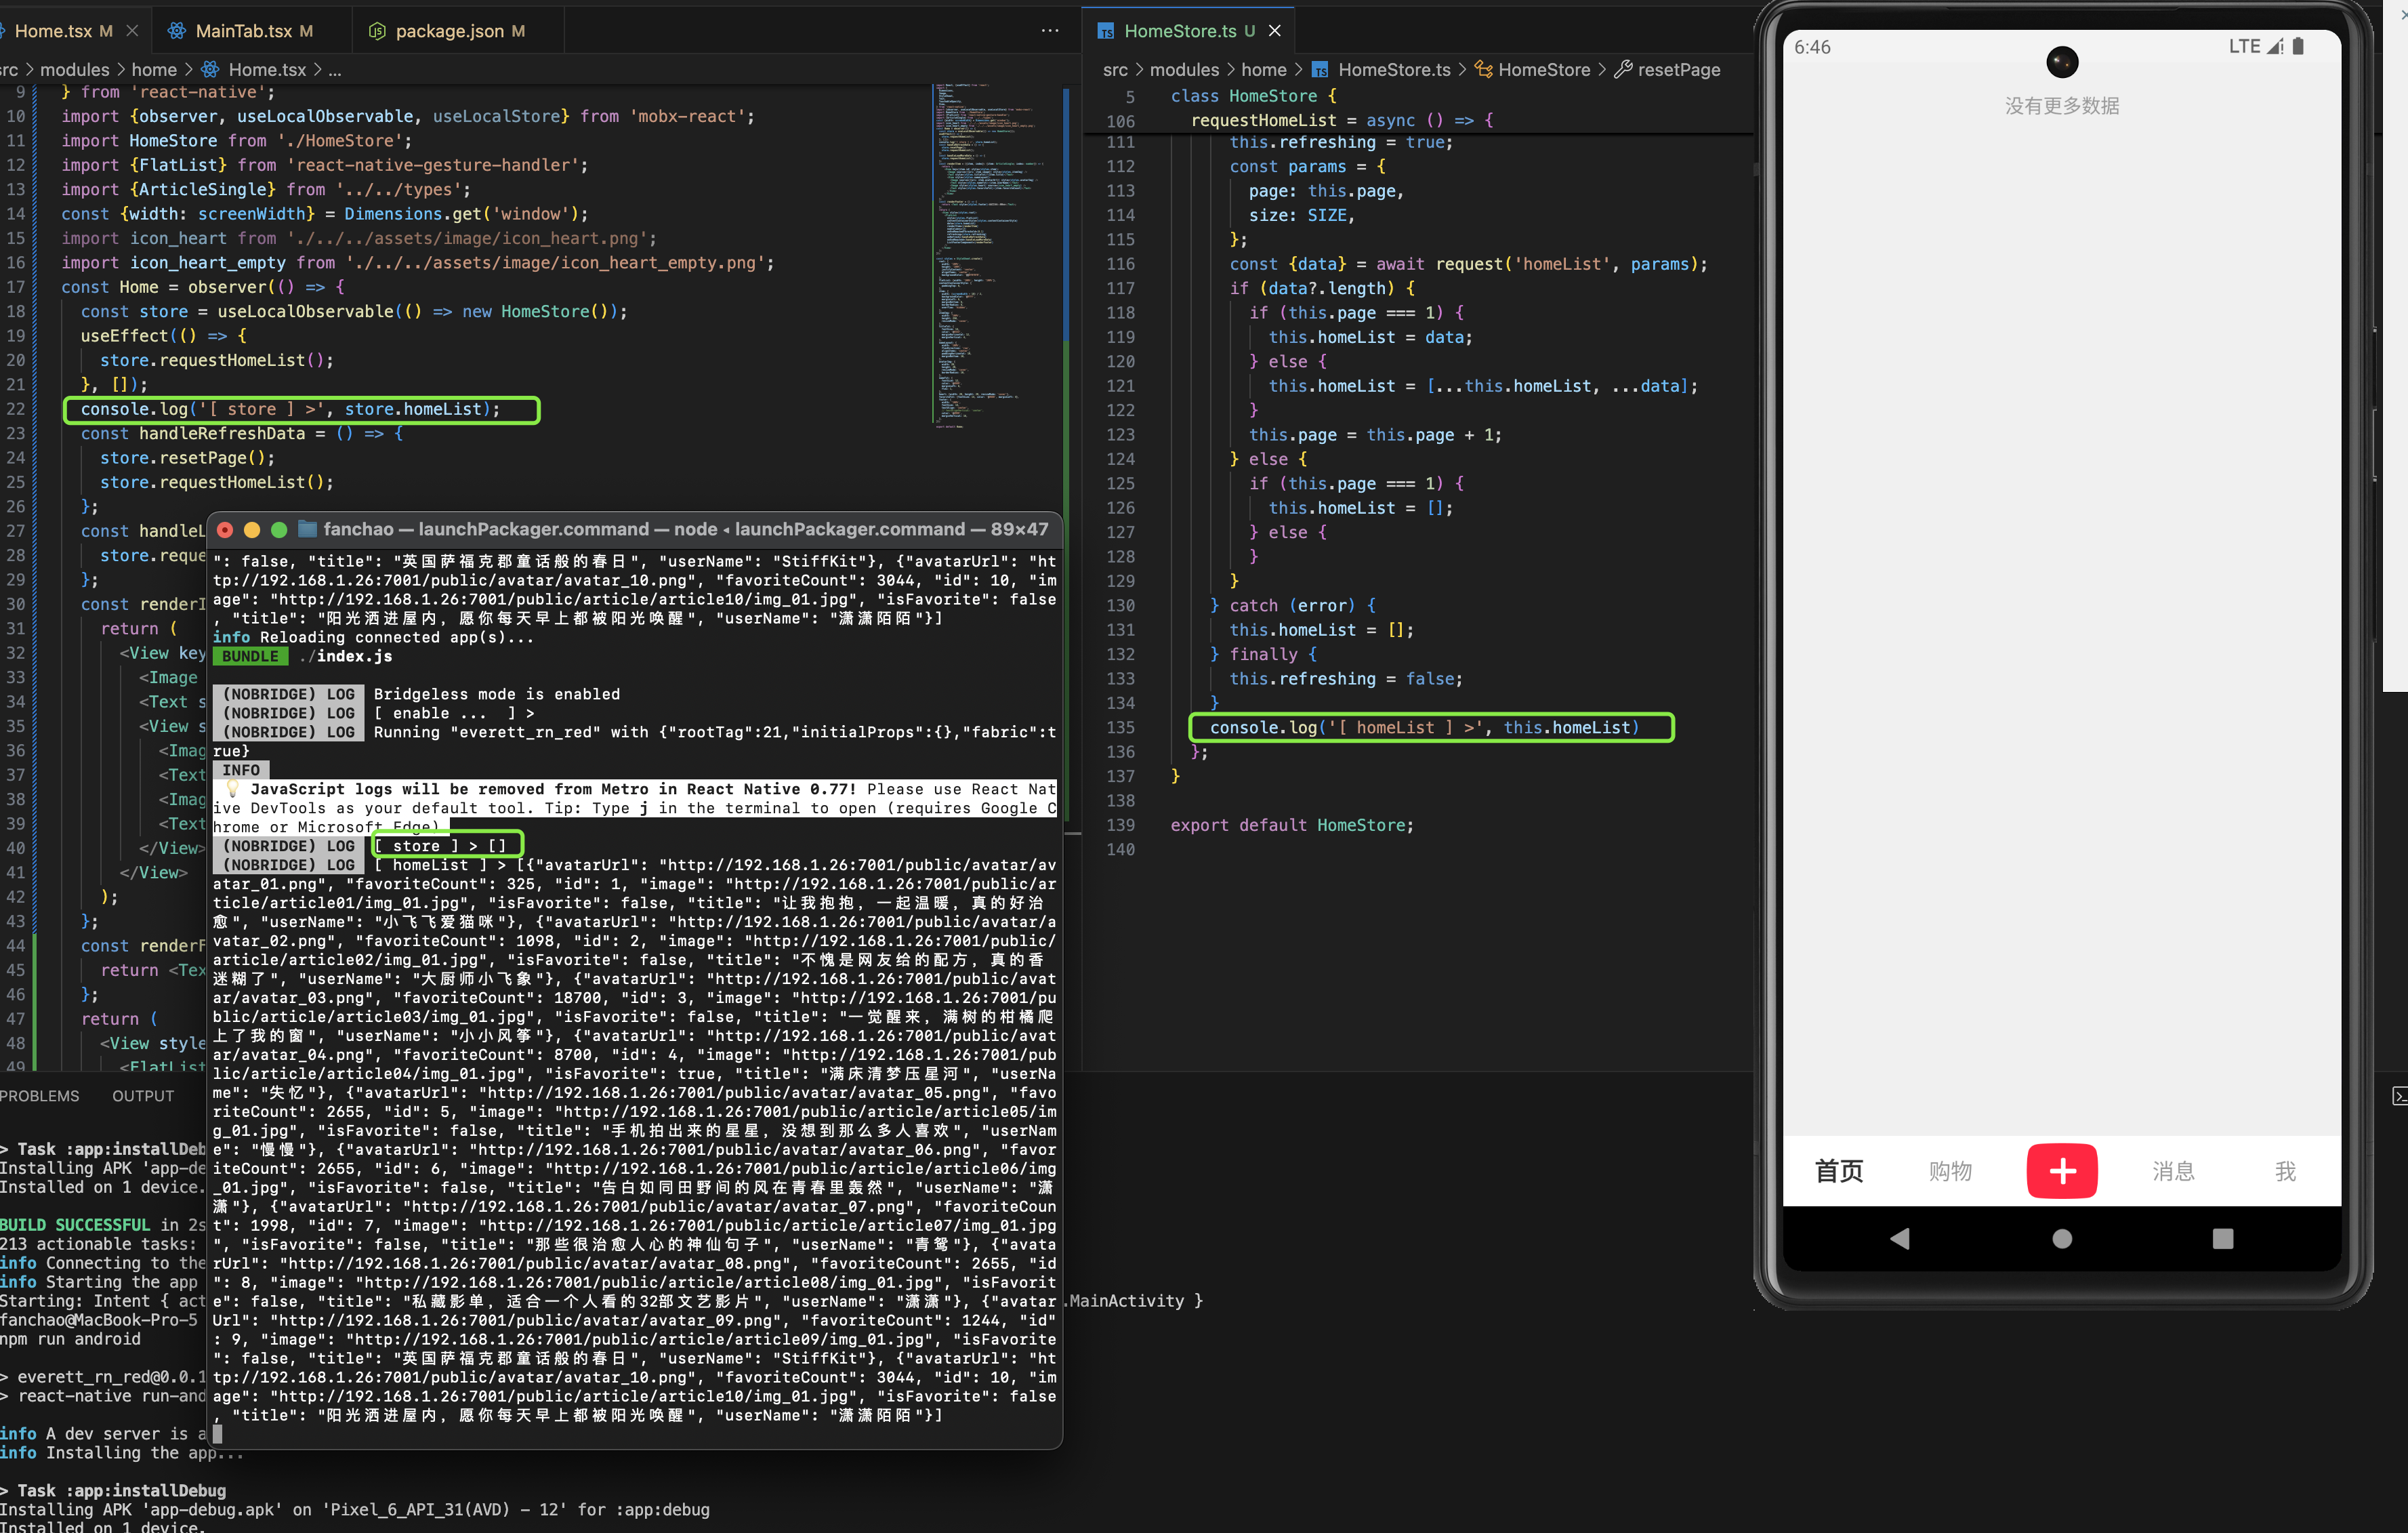The width and height of the screenshot is (2408, 1533).
Task: Click the React icon on MainTab.tsx tab
Action: pyautogui.click(x=177, y=31)
